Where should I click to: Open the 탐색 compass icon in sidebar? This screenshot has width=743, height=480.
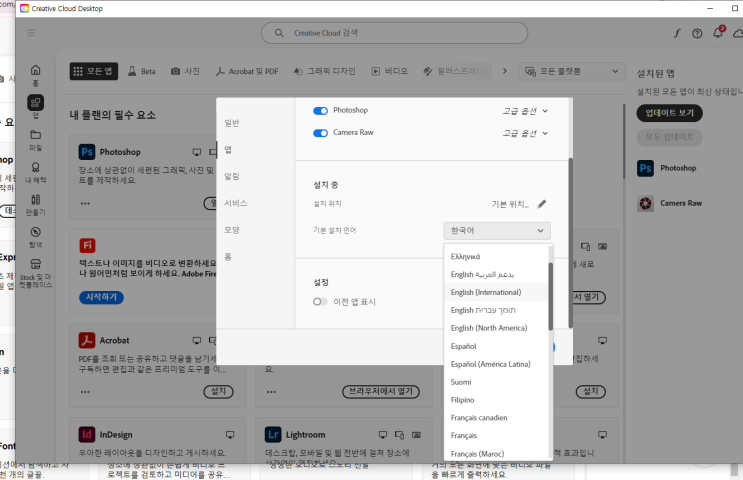tap(36, 232)
